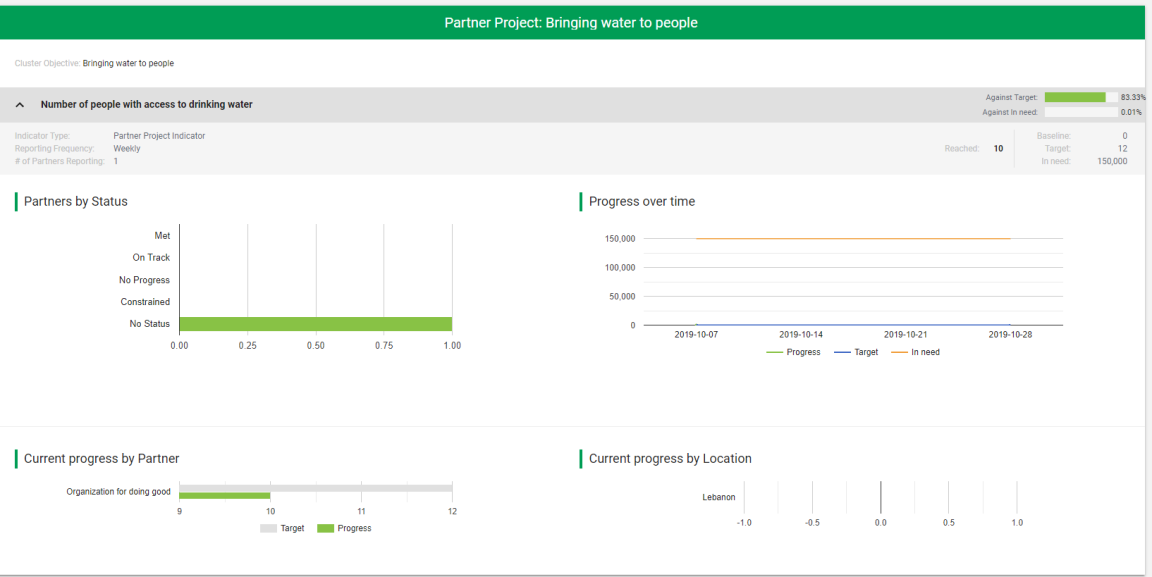This screenshot has height=577, width=1152.
Task: Click the green No Status bar
Action: pyautogui.click(x=316, y=324)
